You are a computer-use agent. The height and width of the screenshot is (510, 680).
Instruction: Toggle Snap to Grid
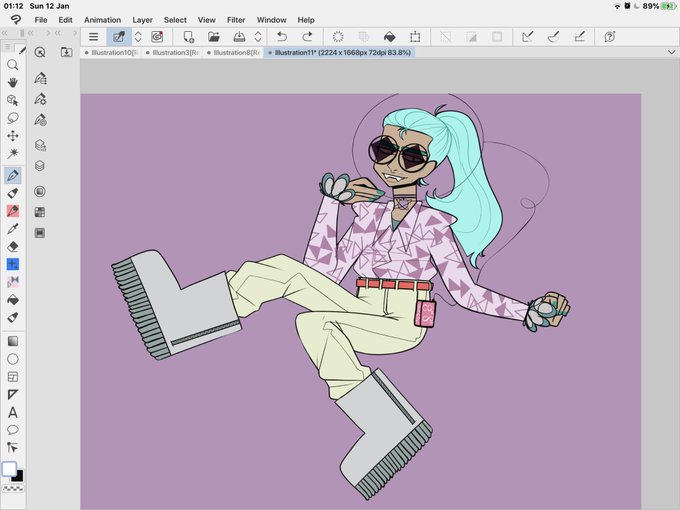[579, 37]
